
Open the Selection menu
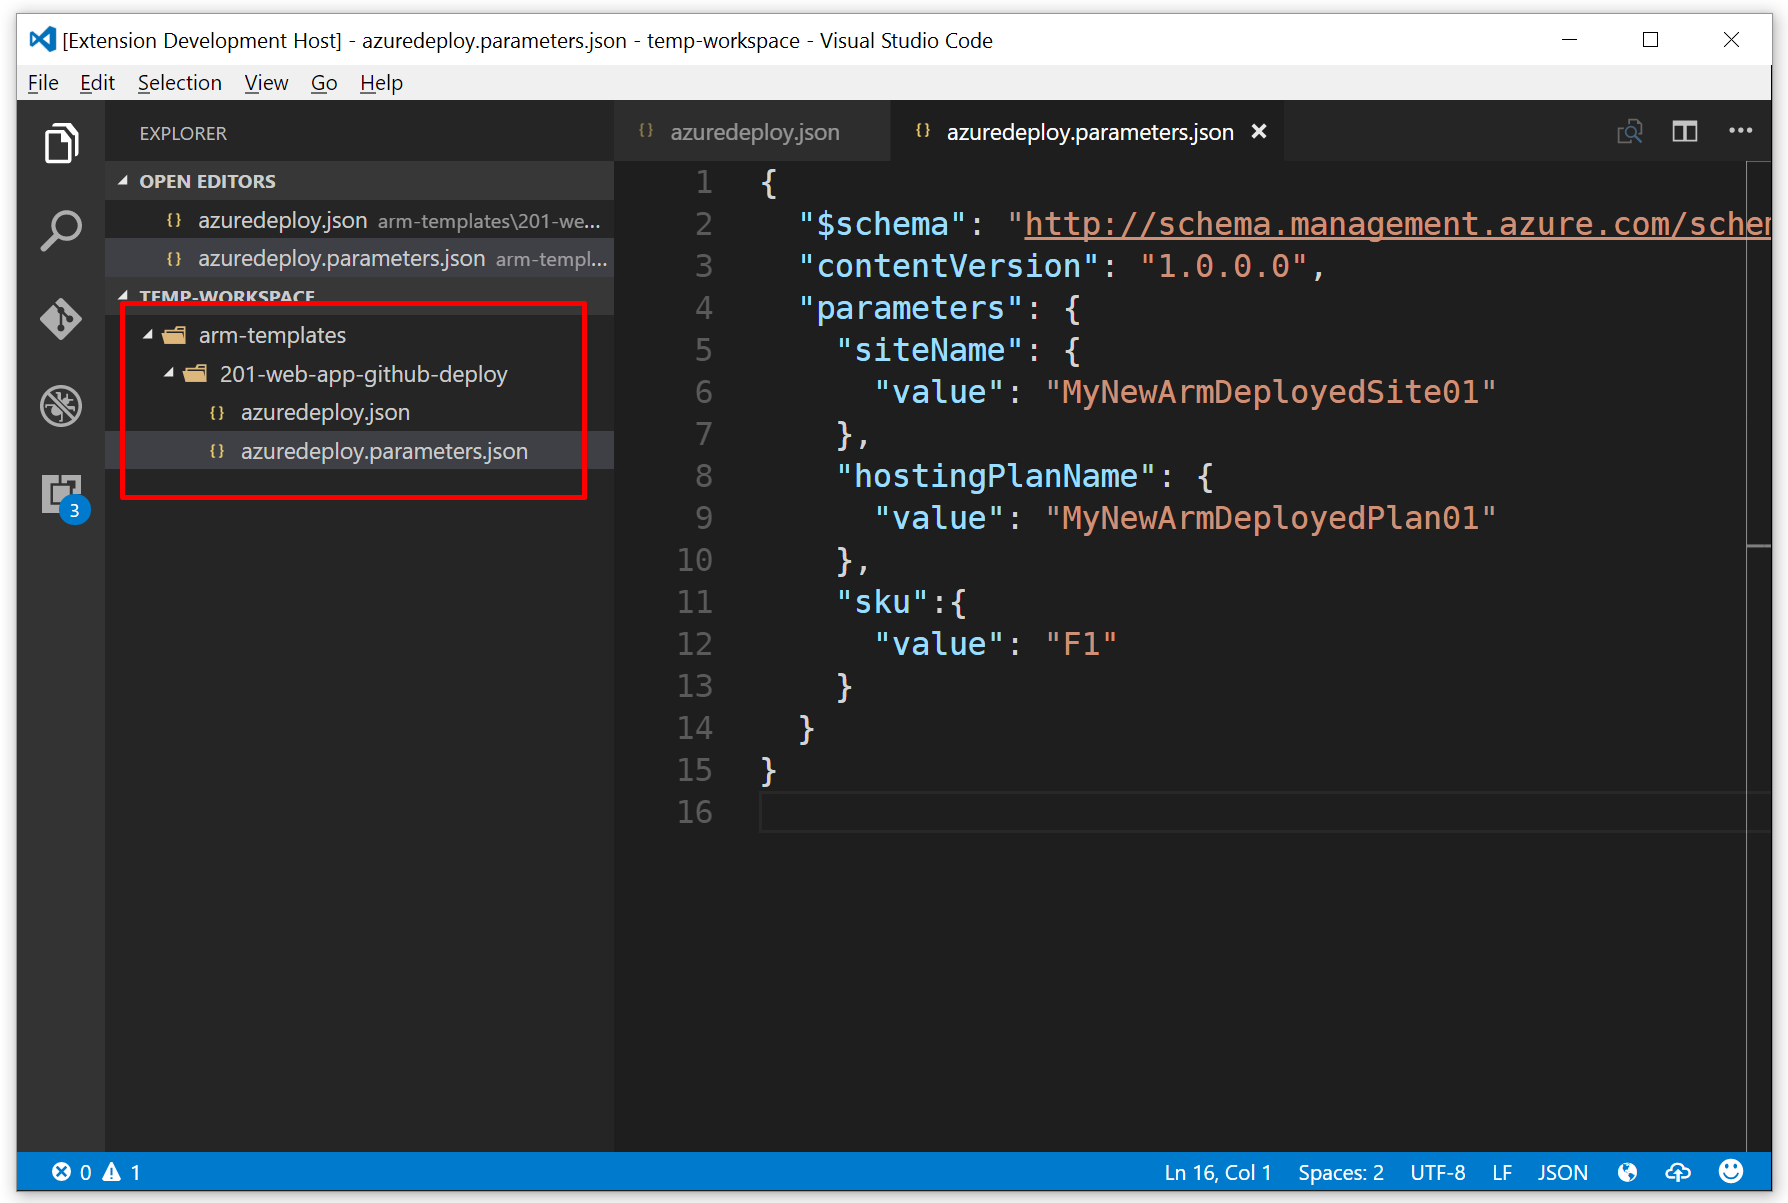coord(180,83)
